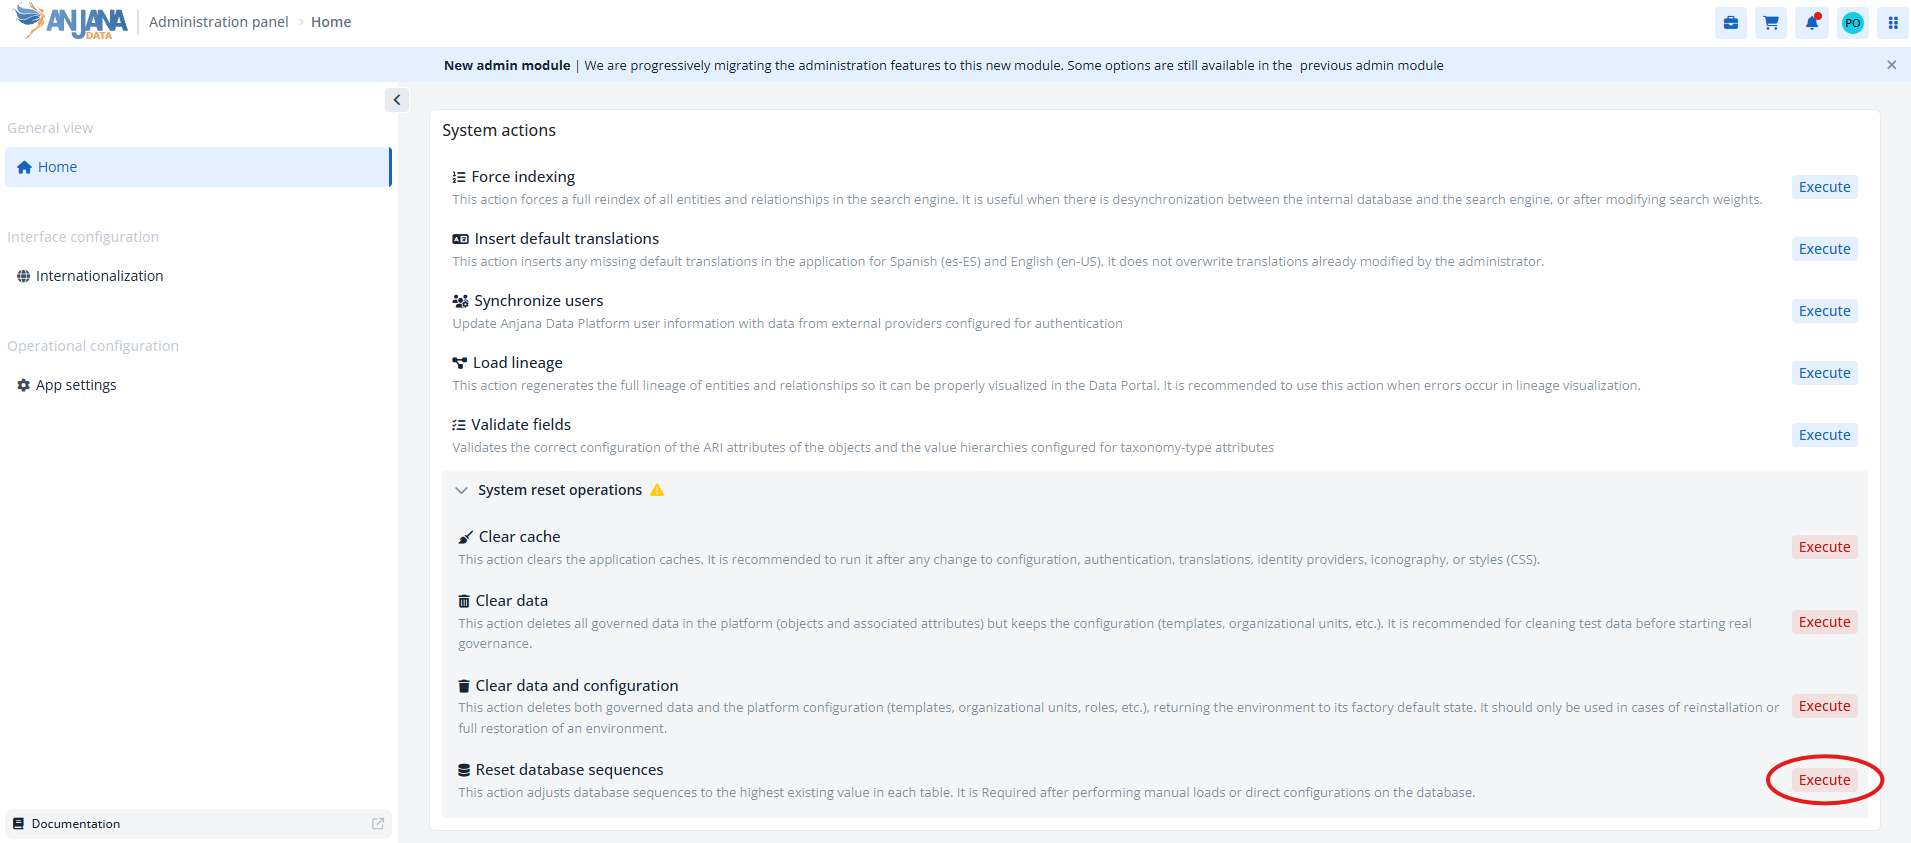Open the shopping cart icon
Screen dimensions: 1911x843
tap(1771, 23)
